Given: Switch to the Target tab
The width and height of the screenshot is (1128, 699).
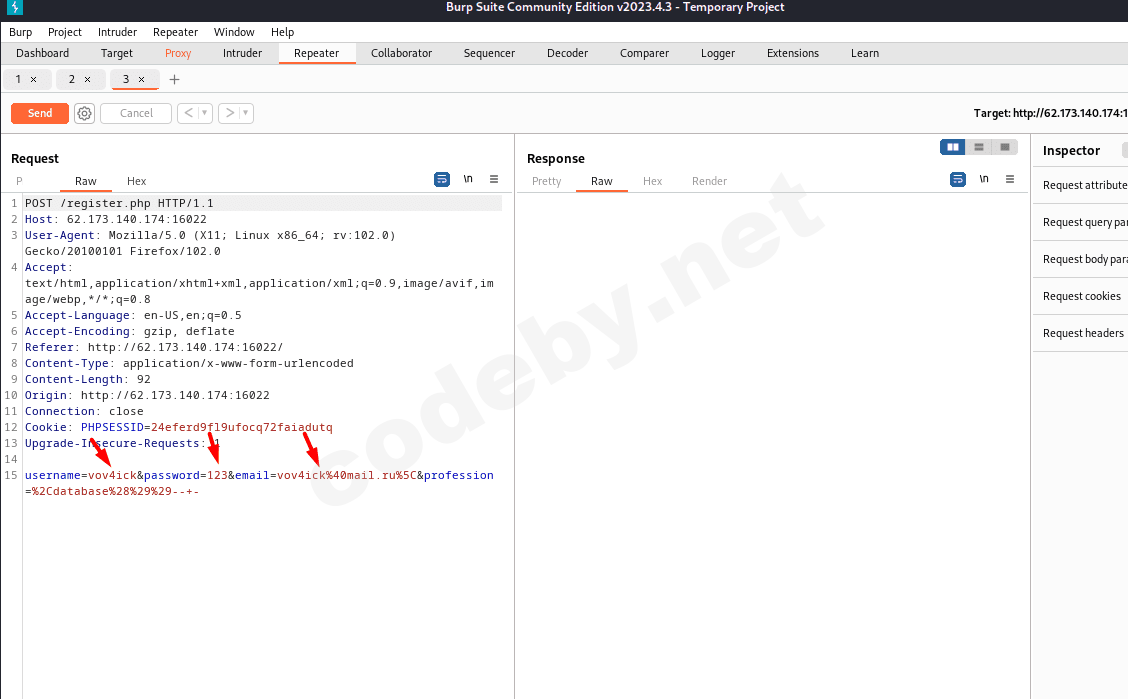Looking at the screenshot, I should pyautogui.click(x=117, y=53).
